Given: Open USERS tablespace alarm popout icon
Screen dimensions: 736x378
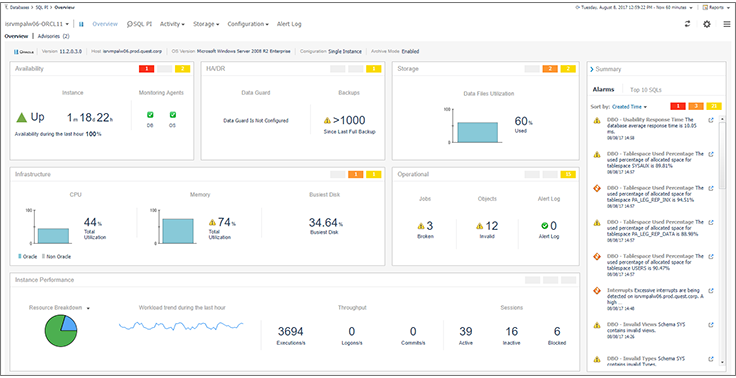Looking at the screenshot, I should click(x=711, y=256).
